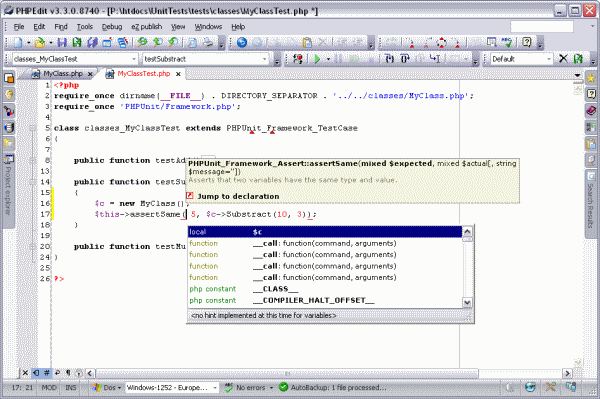
Task: Click the green Run play button
Action: [317, 59]
